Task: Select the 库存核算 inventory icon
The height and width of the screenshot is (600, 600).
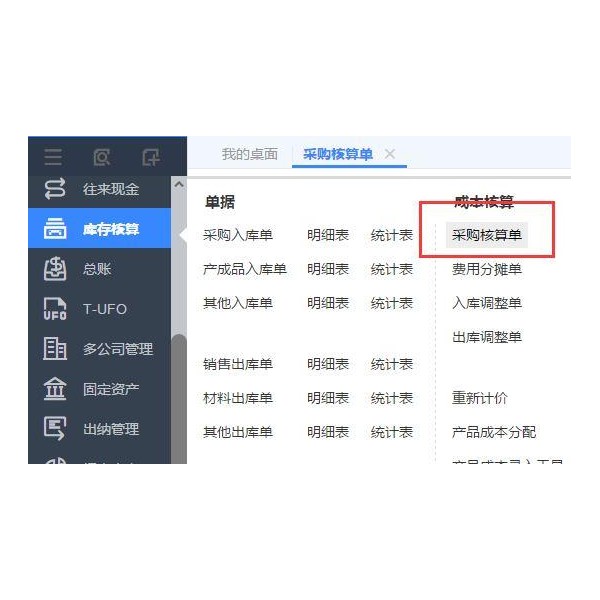Action: click(x=55, y=228)
